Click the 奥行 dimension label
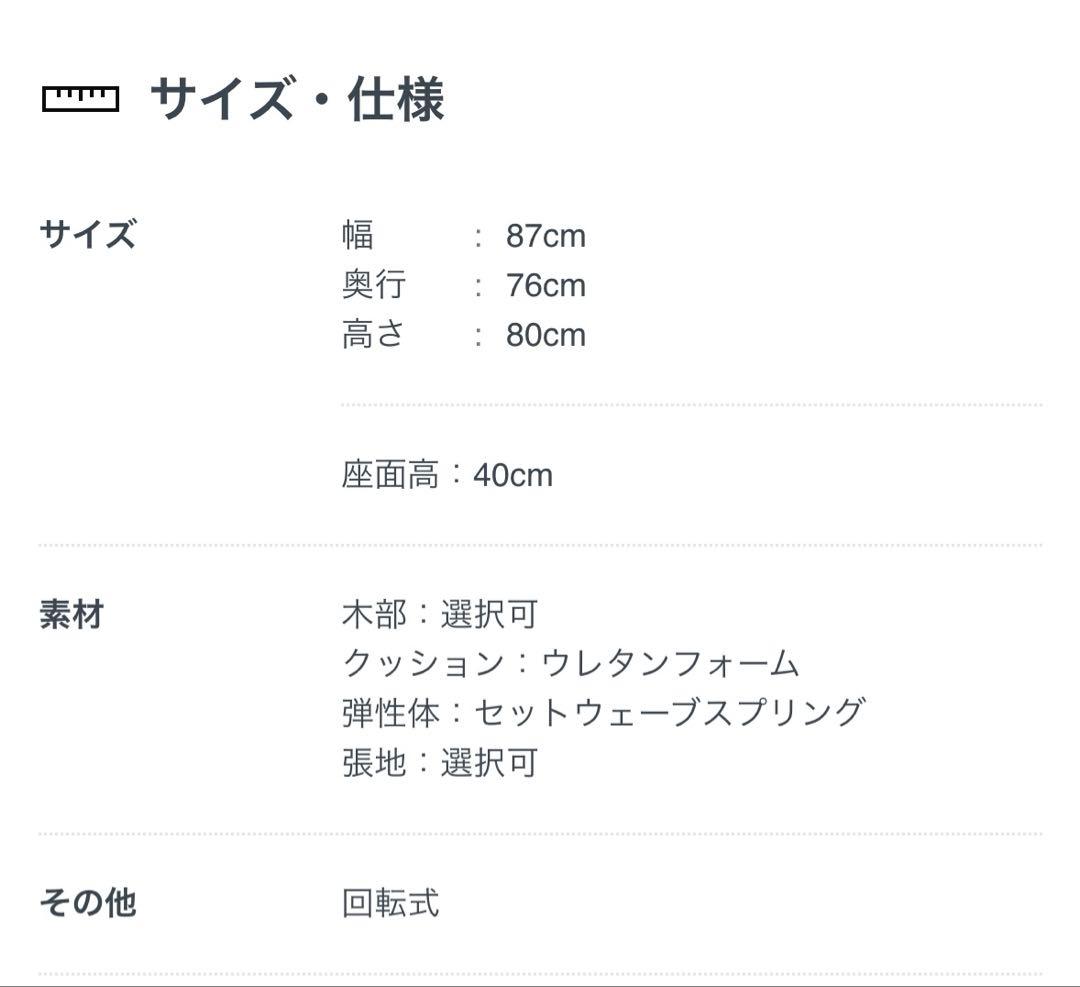Screen dimensions: 1080x987 pos(373,285)
